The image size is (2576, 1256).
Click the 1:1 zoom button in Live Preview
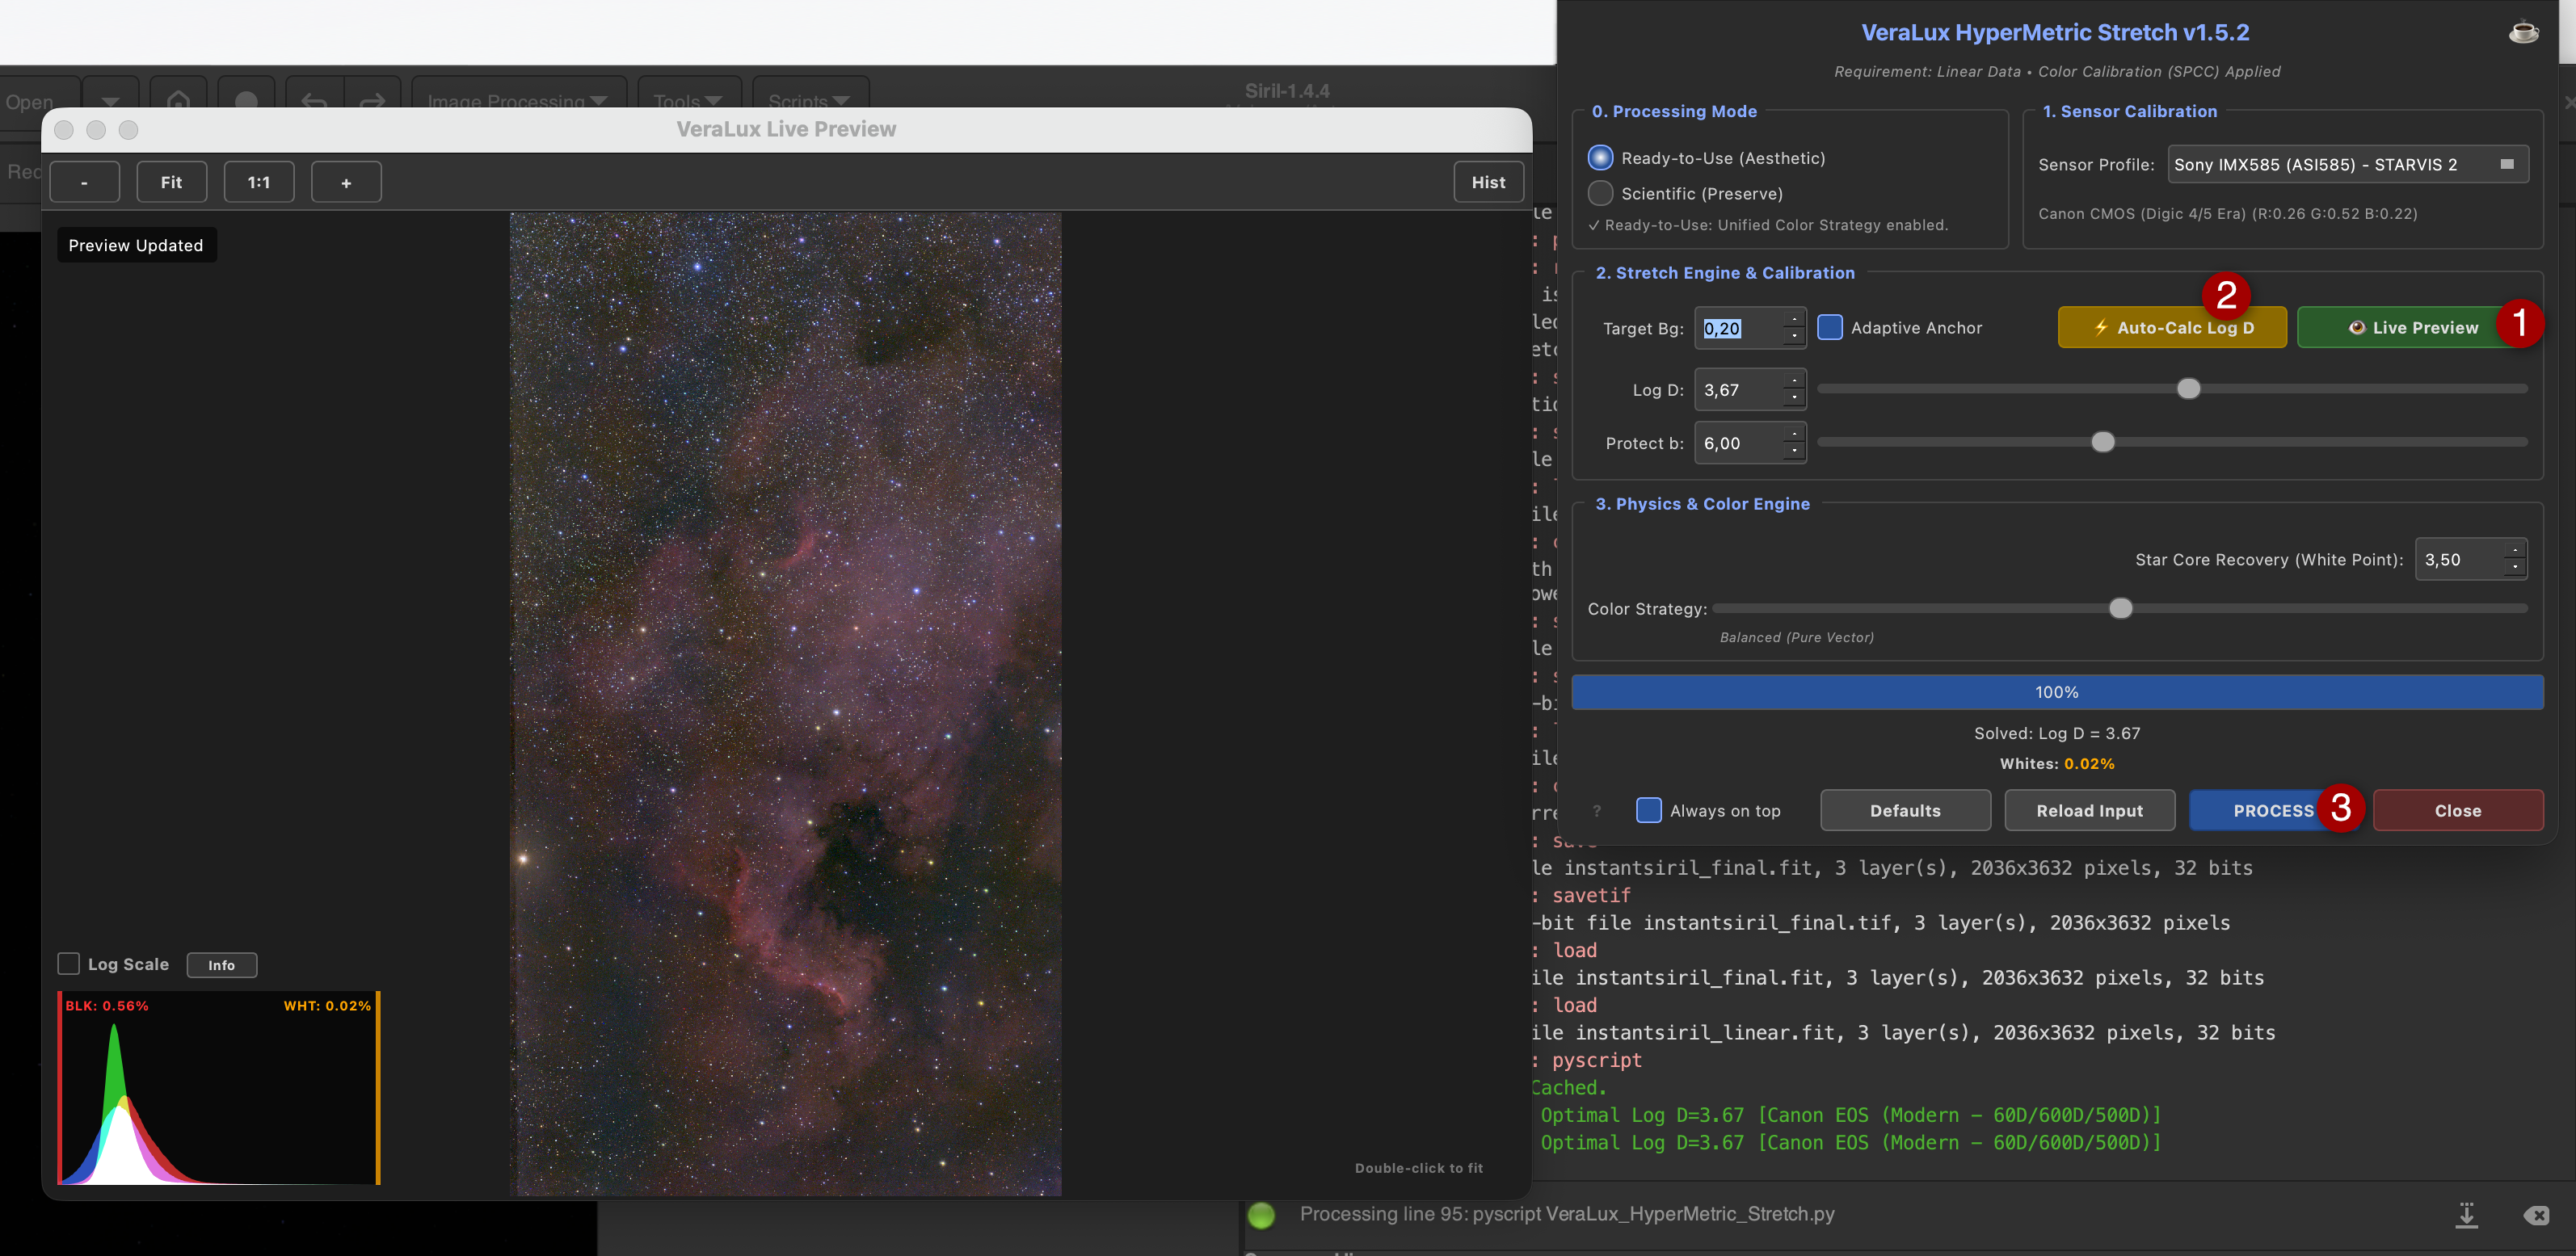[258, 182]
